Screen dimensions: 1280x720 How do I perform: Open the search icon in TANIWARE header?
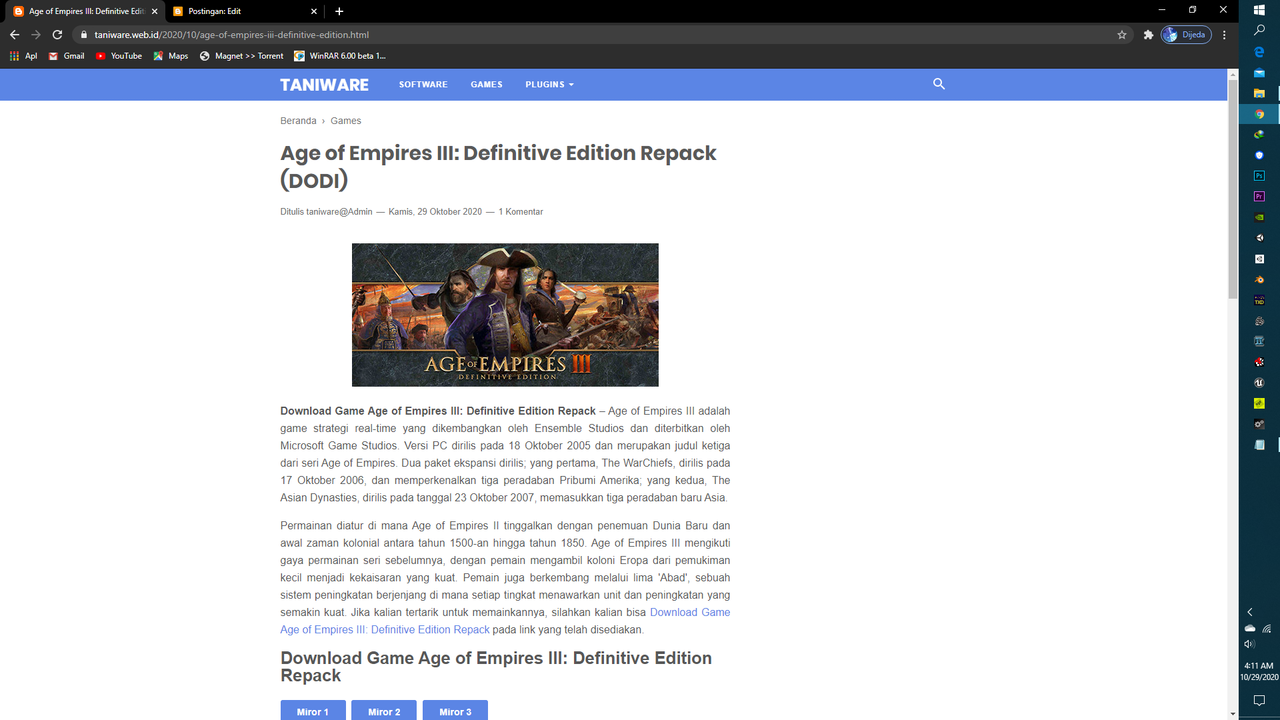click(x=938, y=84)
